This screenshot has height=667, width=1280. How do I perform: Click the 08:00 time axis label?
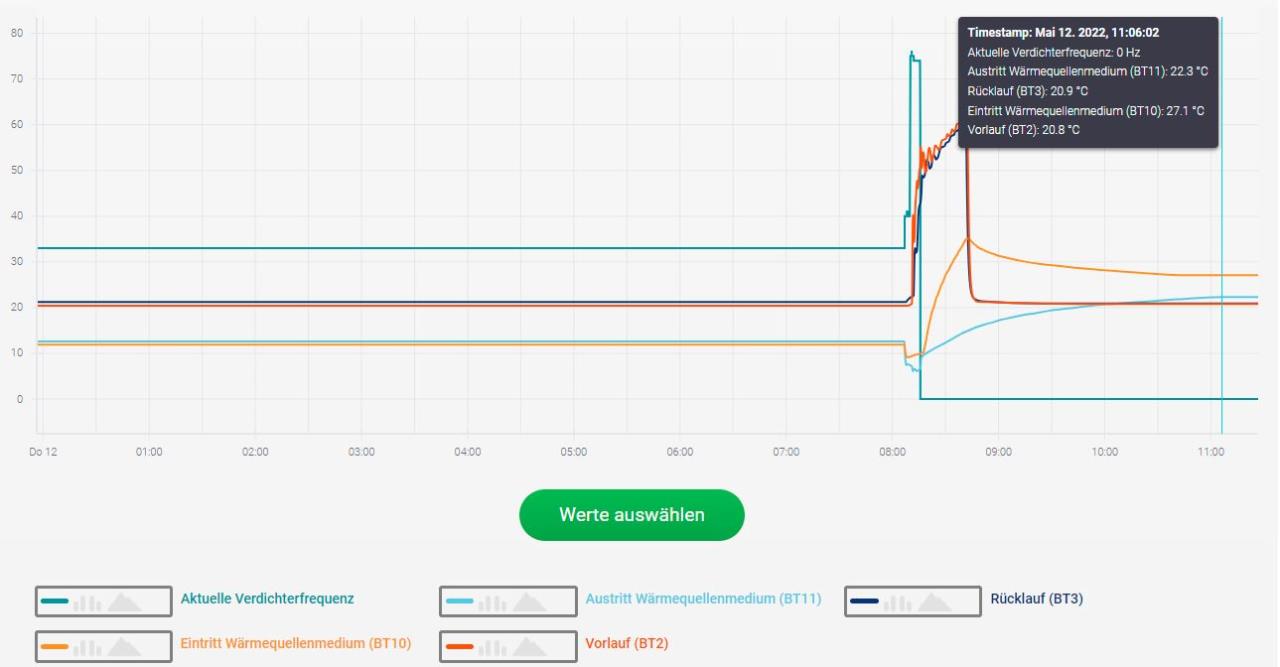[892, 452]
